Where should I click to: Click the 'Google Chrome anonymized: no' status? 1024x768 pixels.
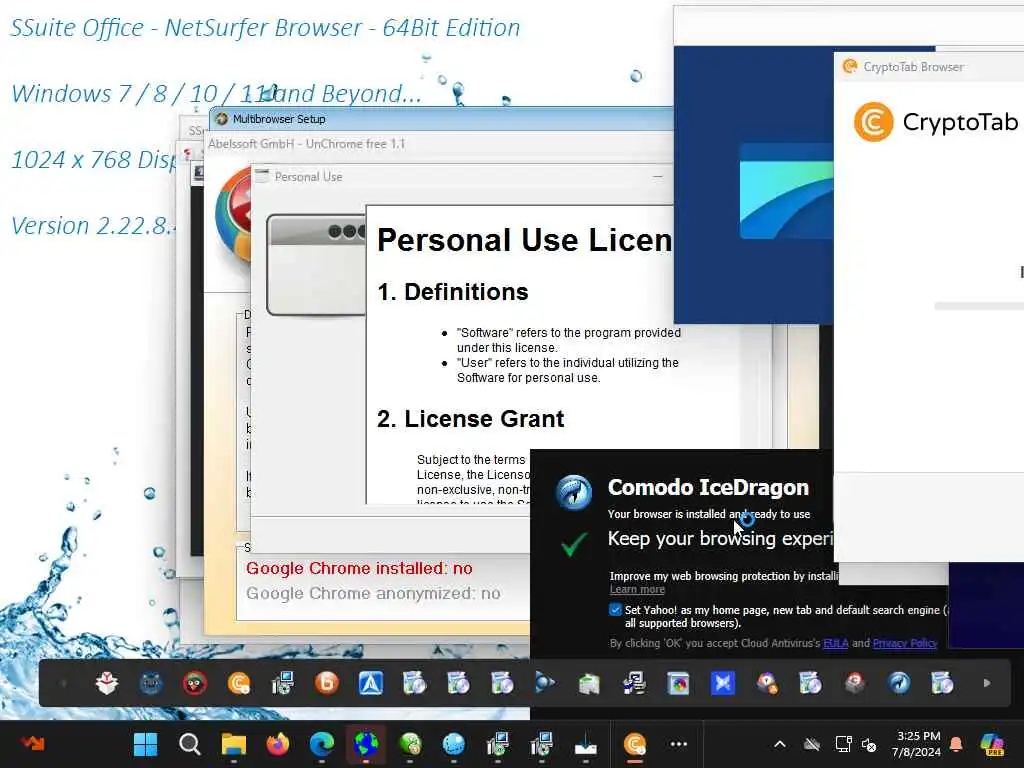[x=373, y=593]
